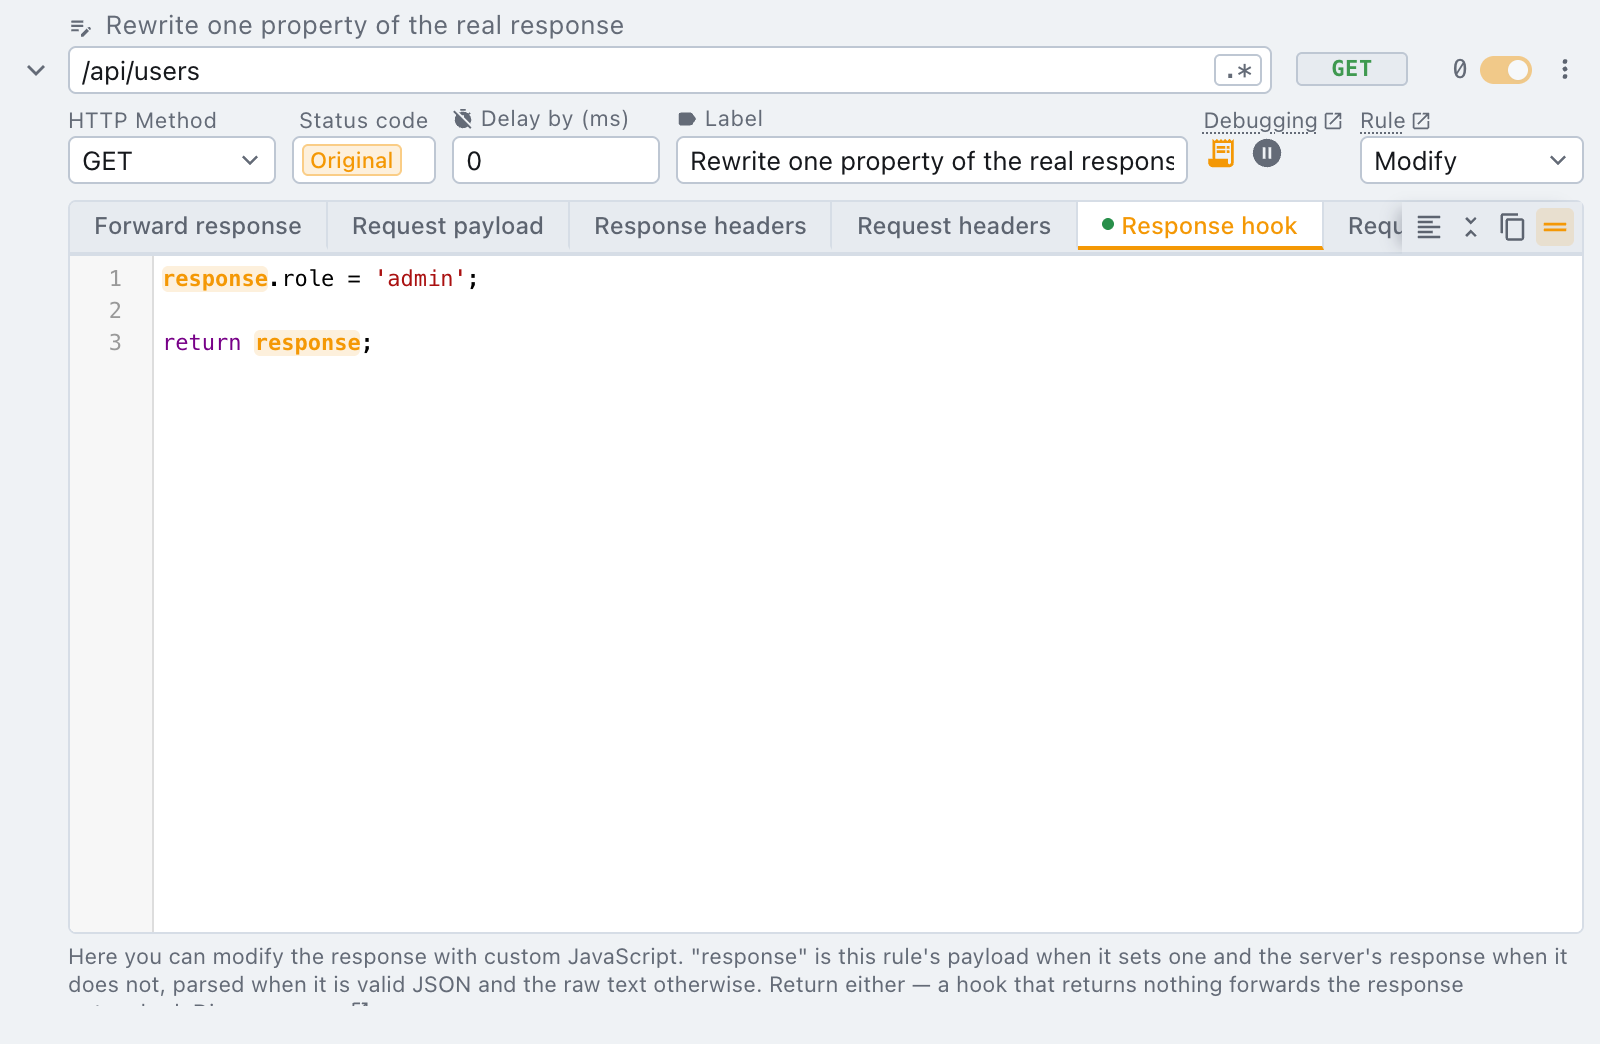
Task: Click the orange debugging log icon
Action: coord(1221,153)
